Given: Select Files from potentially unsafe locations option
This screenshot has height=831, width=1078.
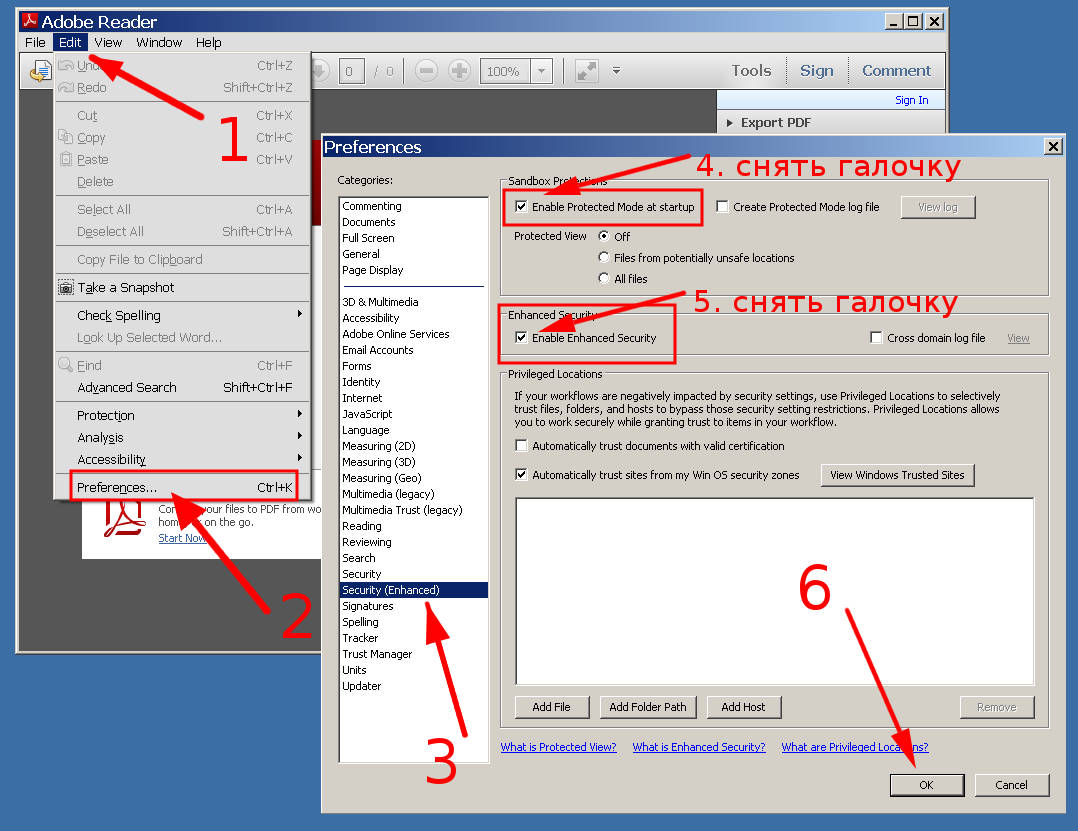Looking at the screenshot, I should 604,257.
